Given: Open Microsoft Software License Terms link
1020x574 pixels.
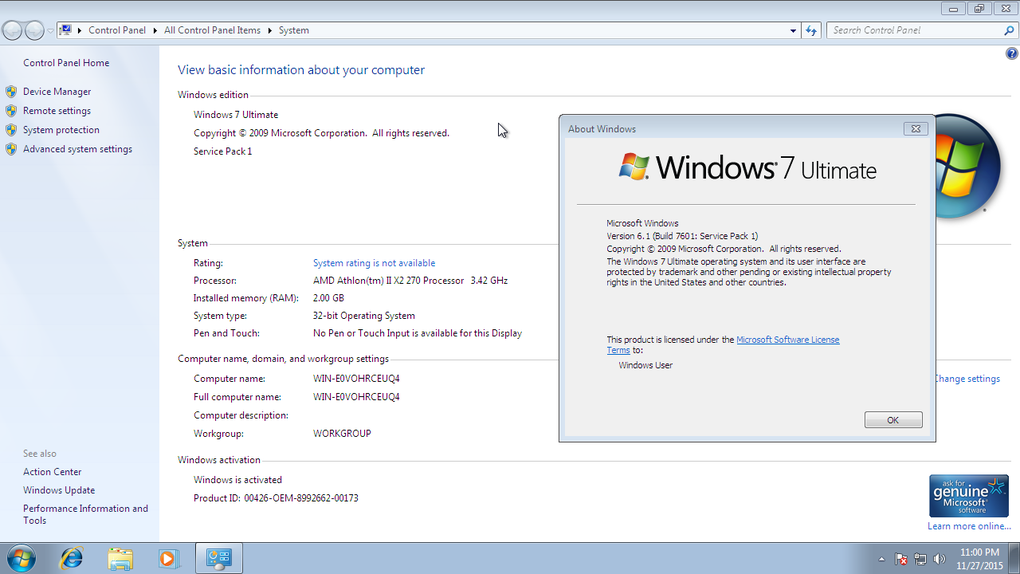Looking at the screenshot, I should (788, 340).
